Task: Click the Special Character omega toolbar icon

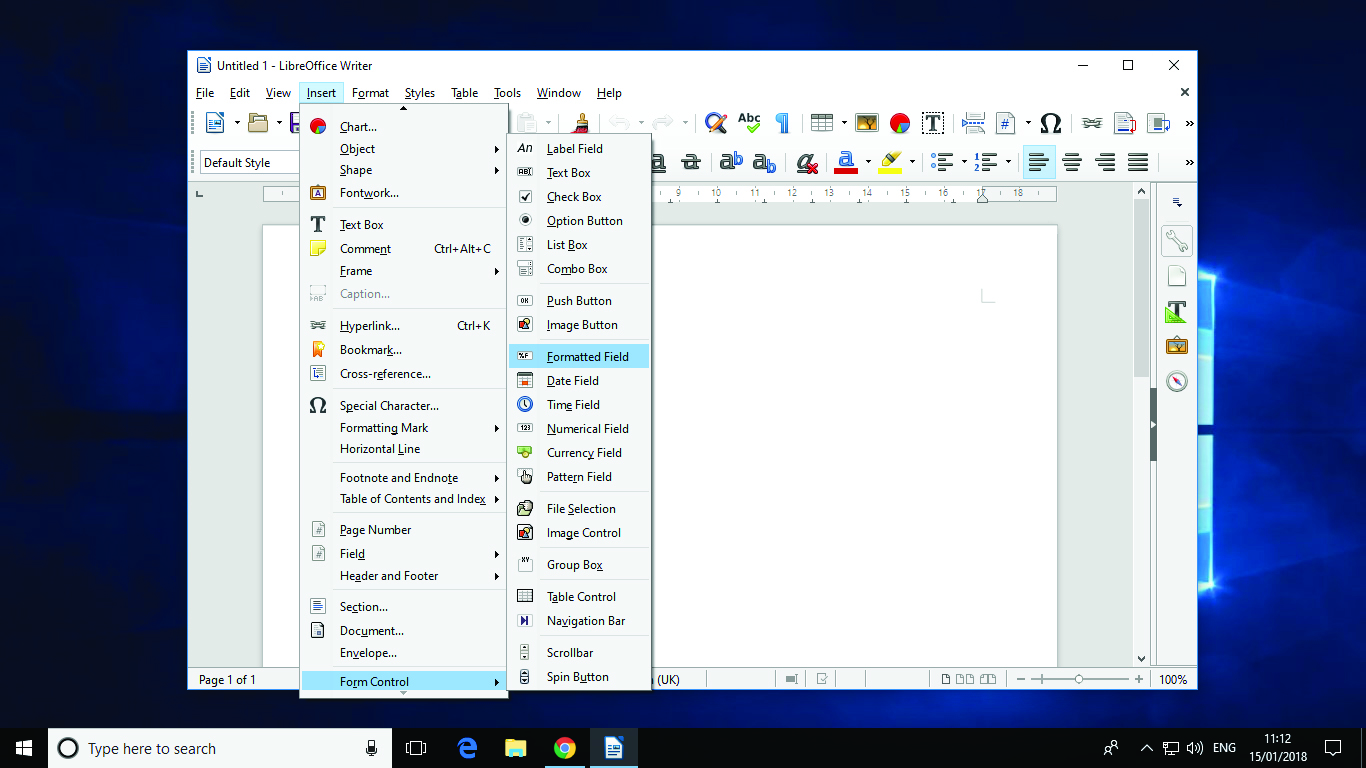Action: pos(1050,123)
